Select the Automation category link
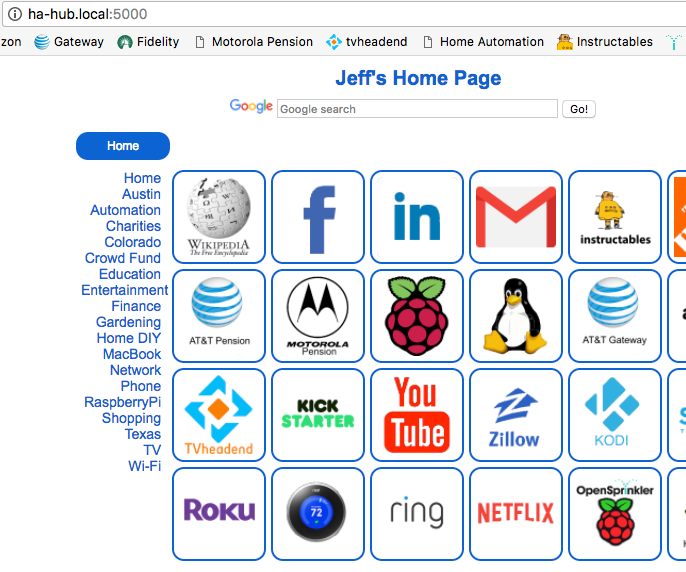Viewport: 686px width, 572px height. tap(126, 210)
